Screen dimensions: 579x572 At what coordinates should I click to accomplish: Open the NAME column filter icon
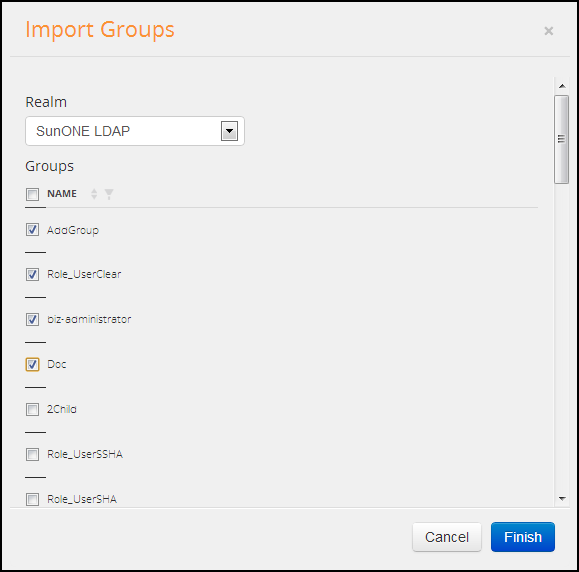pos(109,194)
